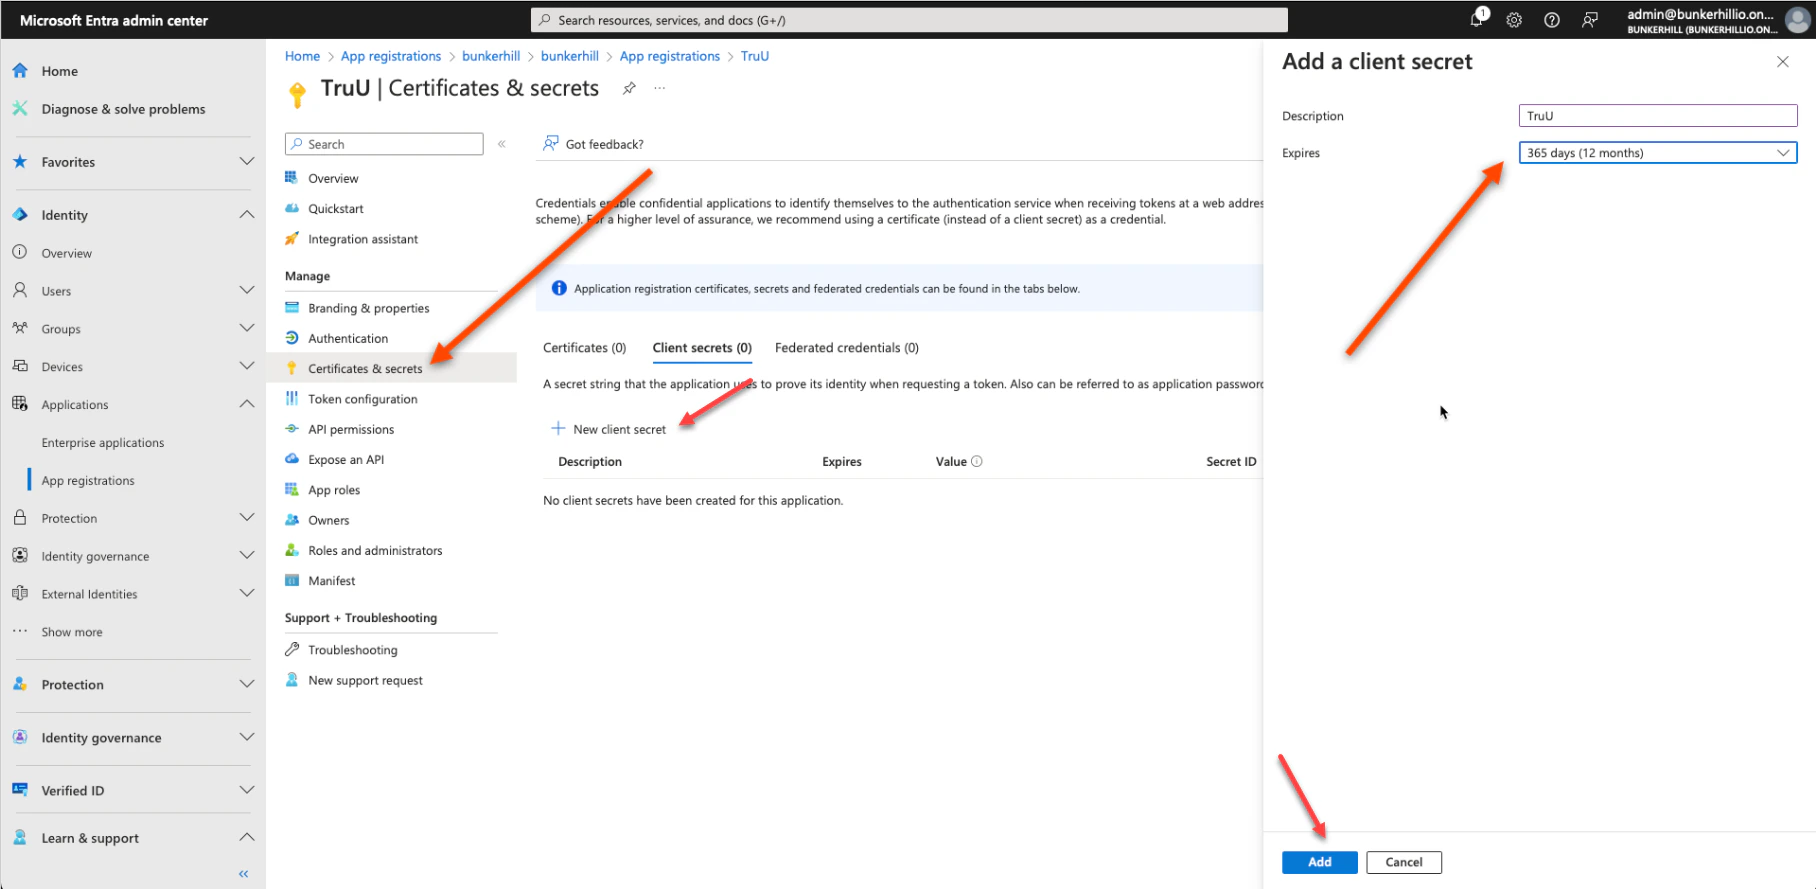Image resolution: width=1816 pixels, height=889 pixels.
Task: Click the Secret ID column header
Action: [x=1231, y=462]
